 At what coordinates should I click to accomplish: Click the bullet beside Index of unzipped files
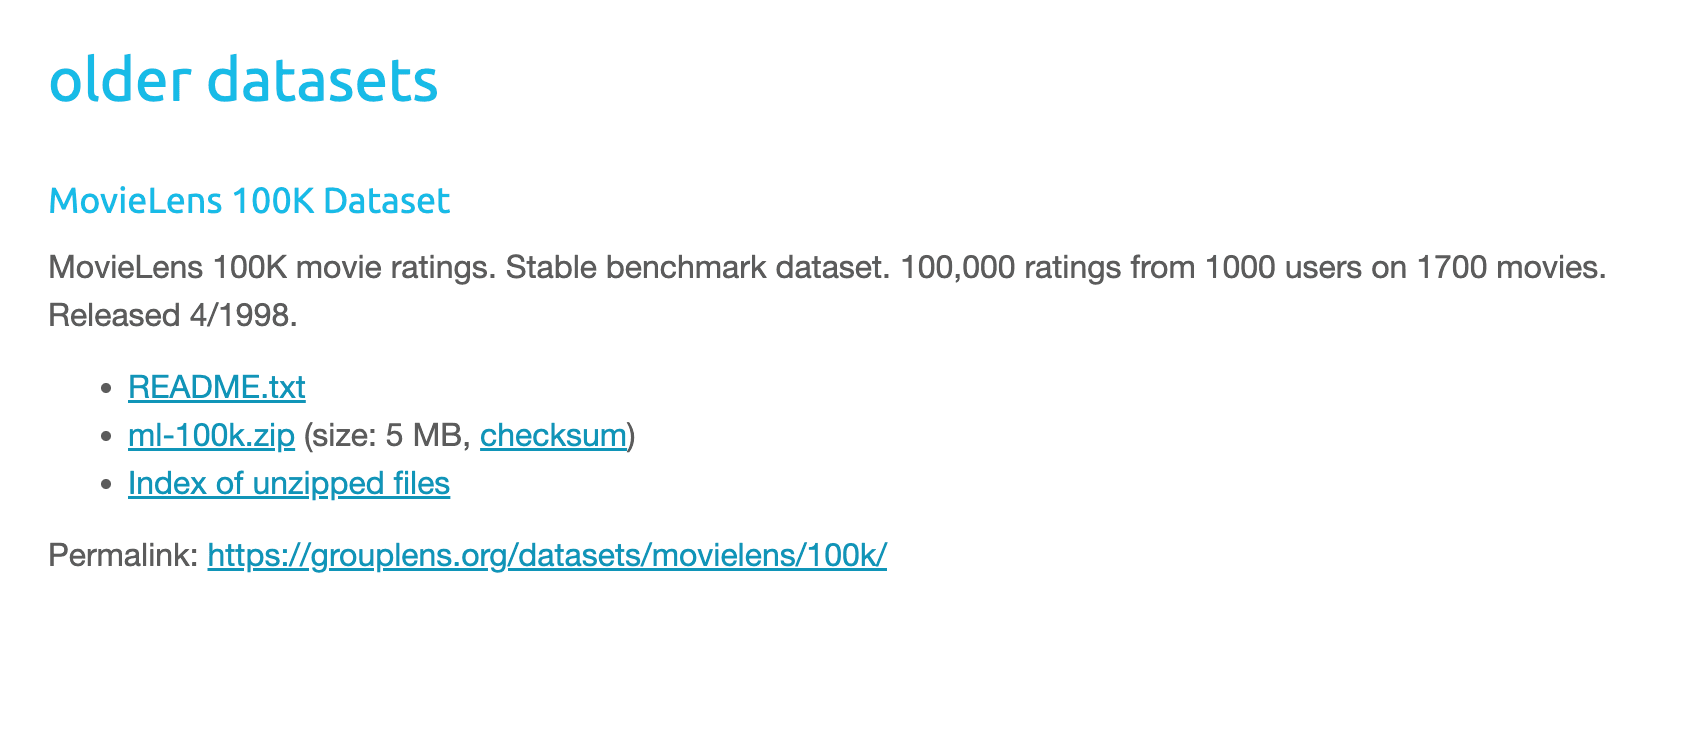click(x=107, y=484)
